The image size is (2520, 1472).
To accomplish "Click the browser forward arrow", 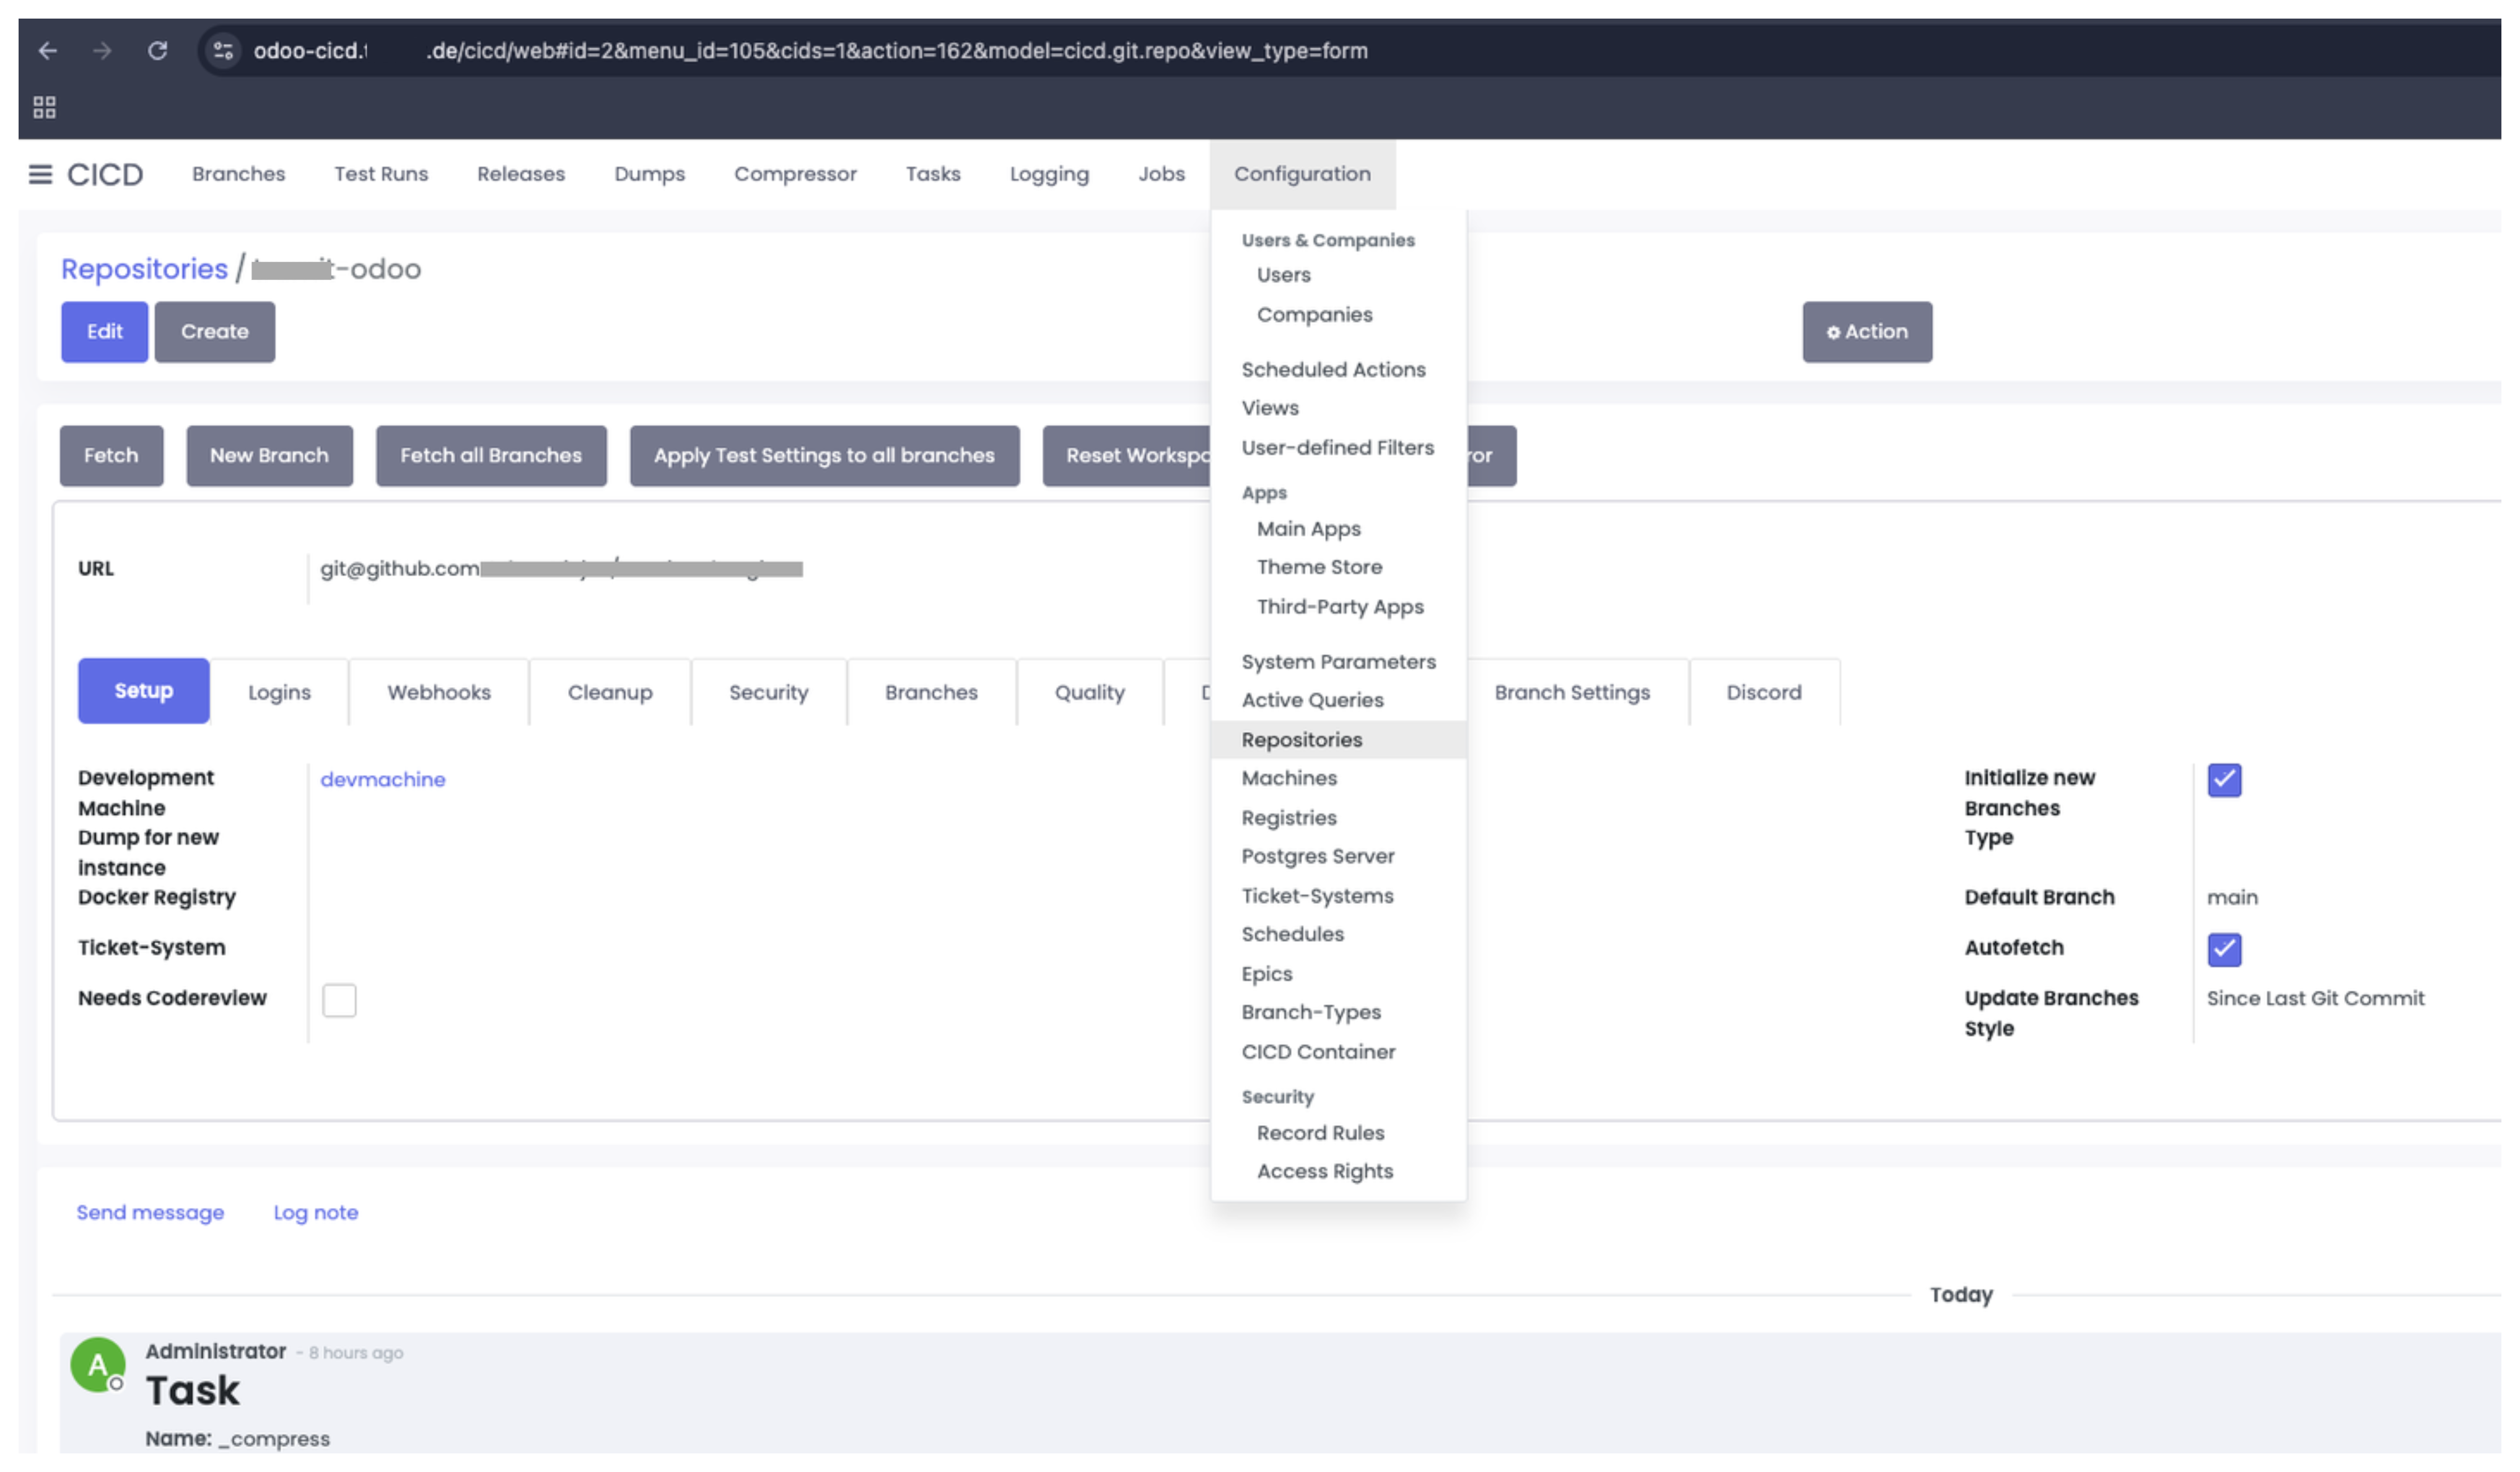I will point(102,50).
